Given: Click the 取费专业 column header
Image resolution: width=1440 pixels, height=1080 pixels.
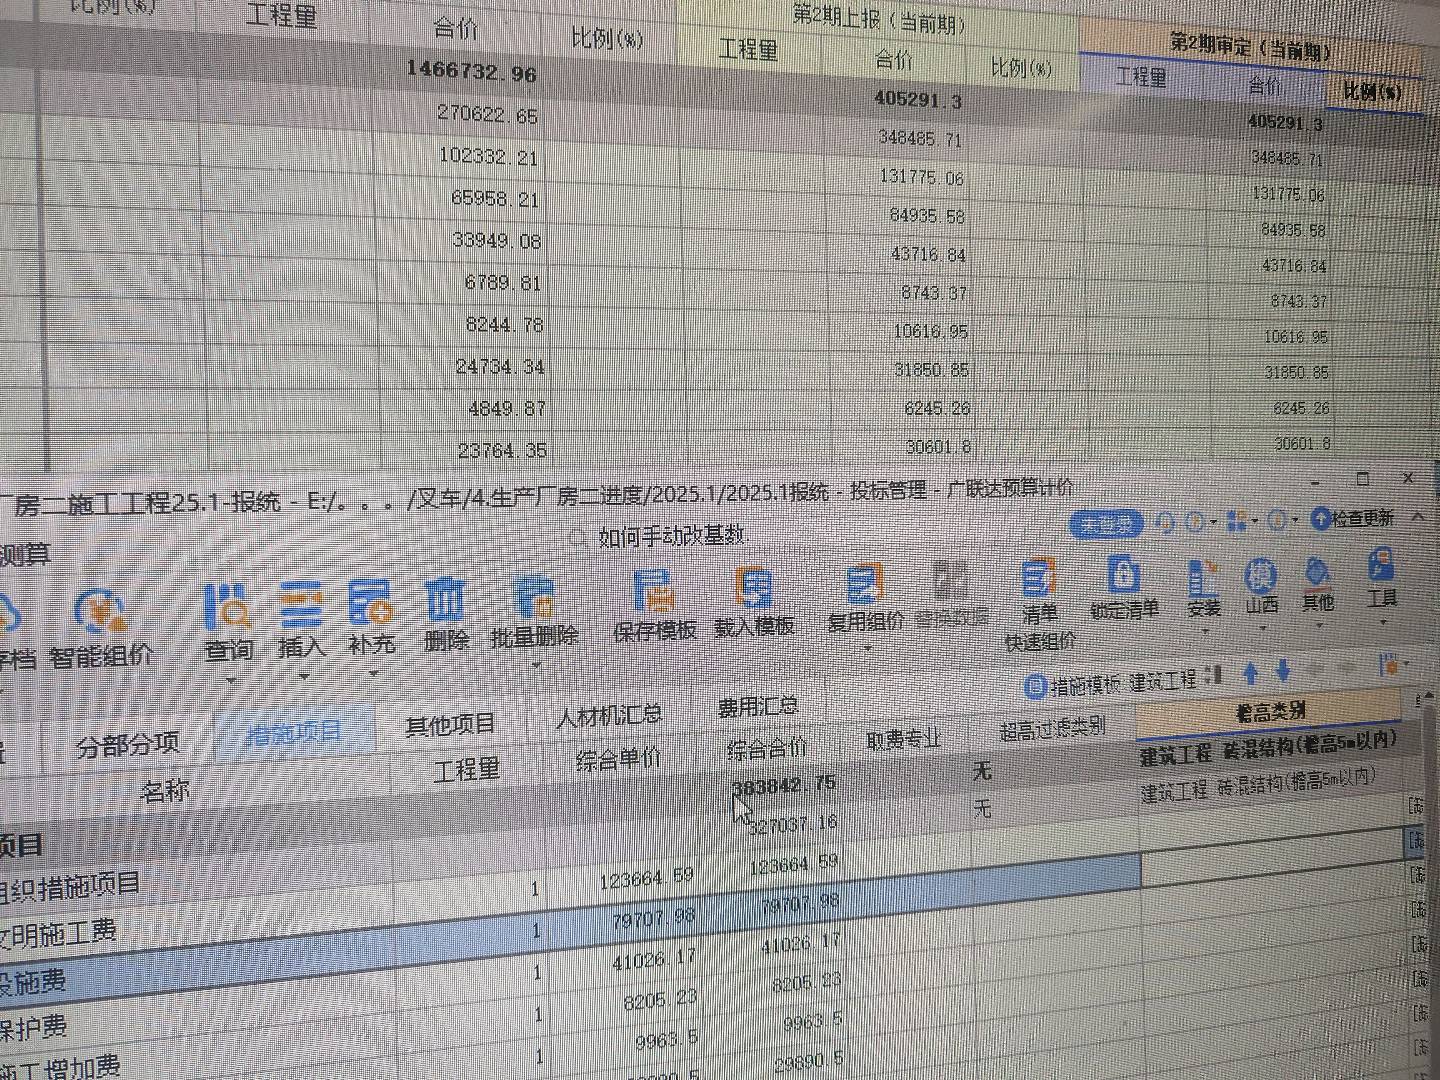Looking at the screenshot, I should click(904, 740).
